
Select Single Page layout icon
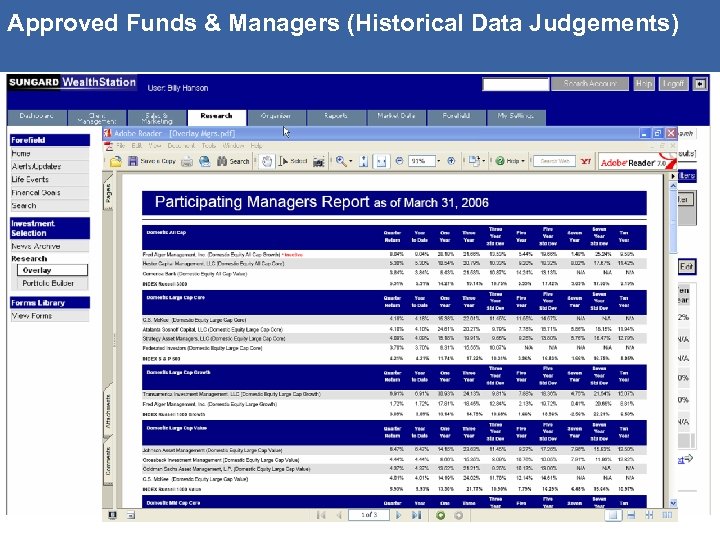(613, 515)
